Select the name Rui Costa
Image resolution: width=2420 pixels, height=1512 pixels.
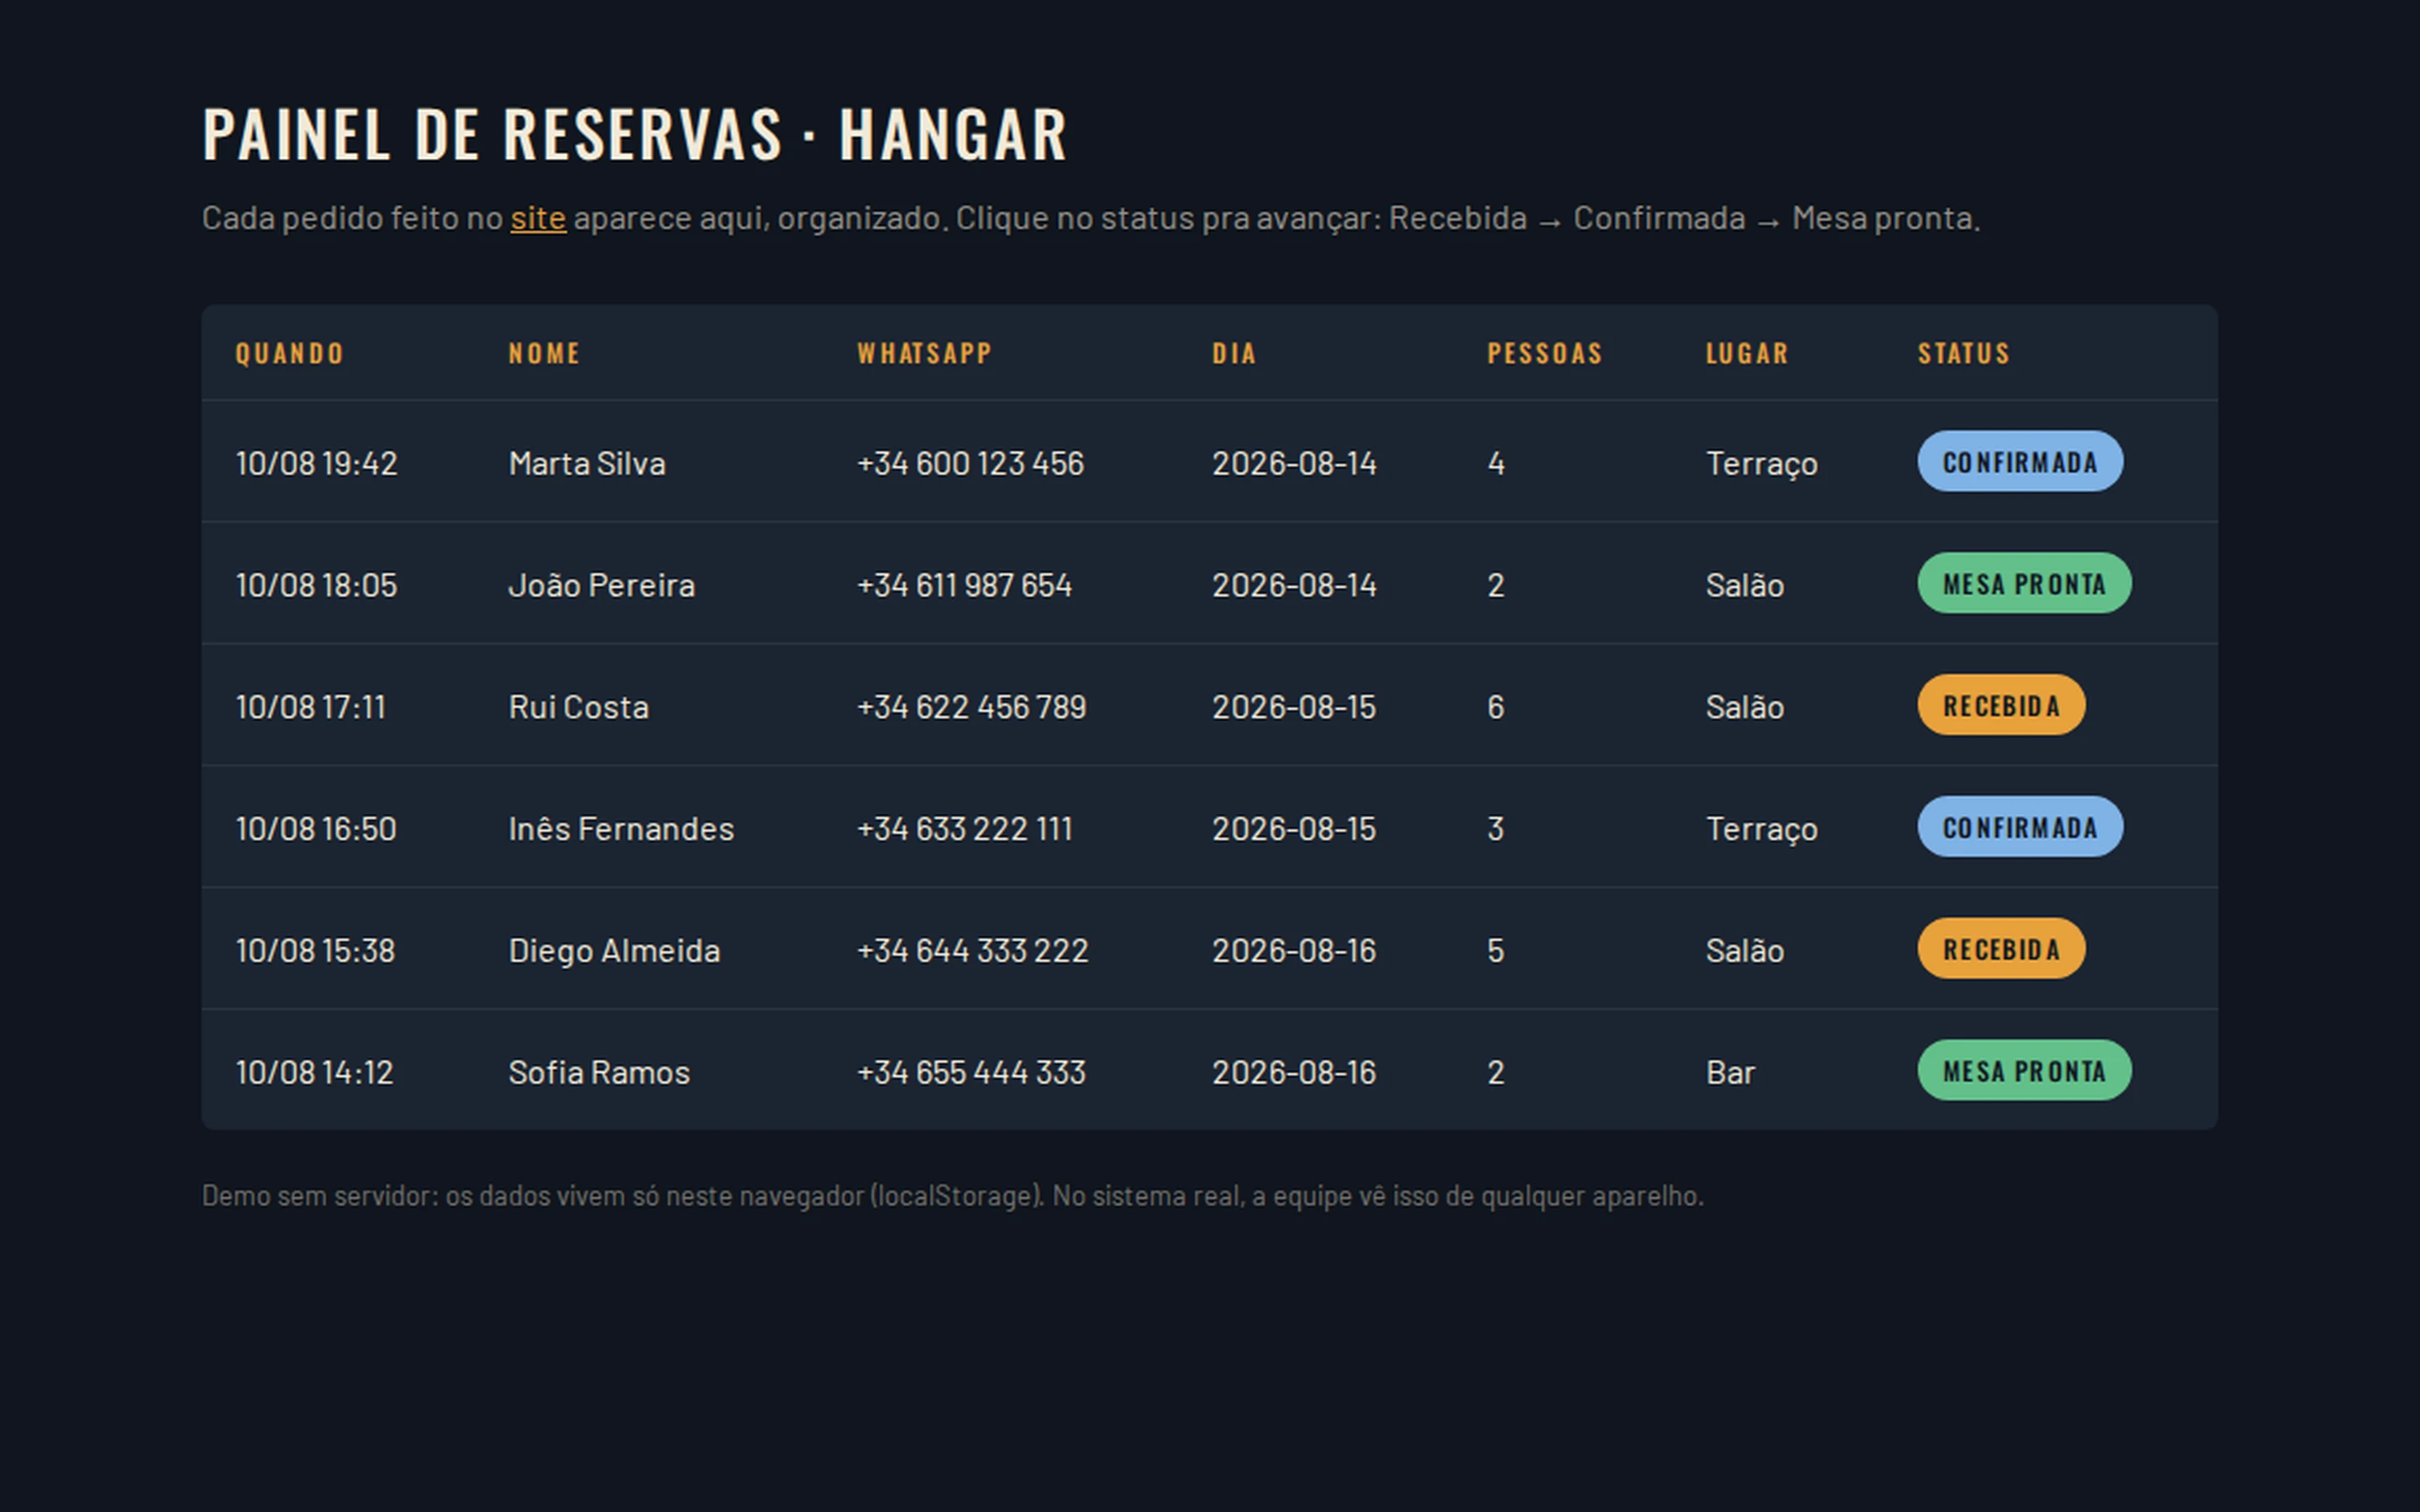[578, 708]
